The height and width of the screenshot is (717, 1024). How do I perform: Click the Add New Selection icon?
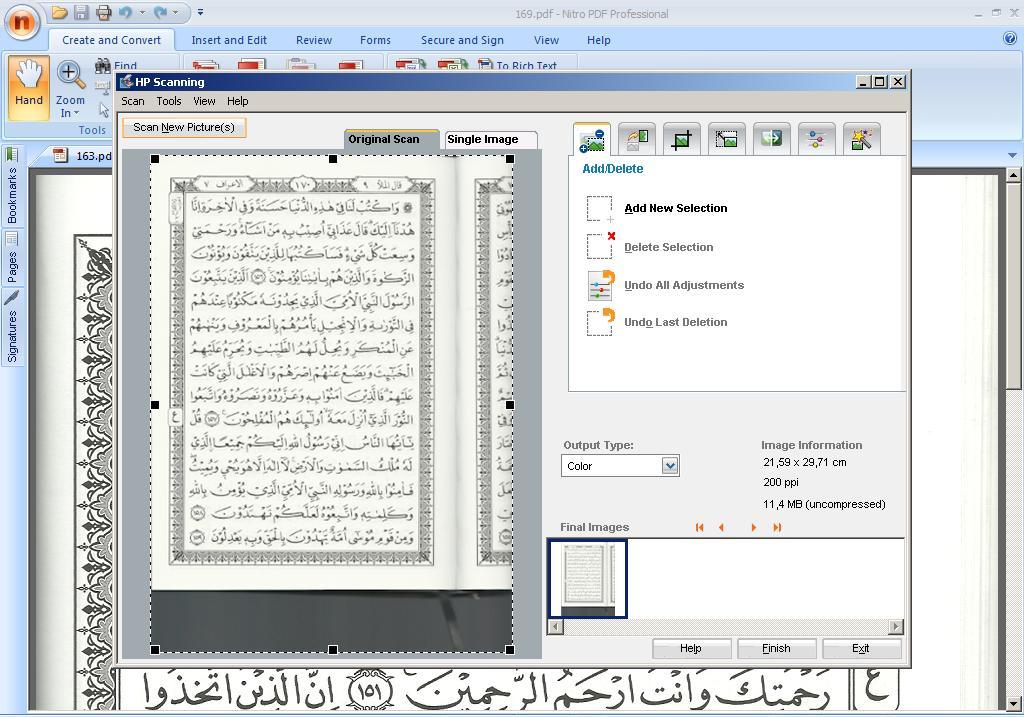[x=600, y=209]
